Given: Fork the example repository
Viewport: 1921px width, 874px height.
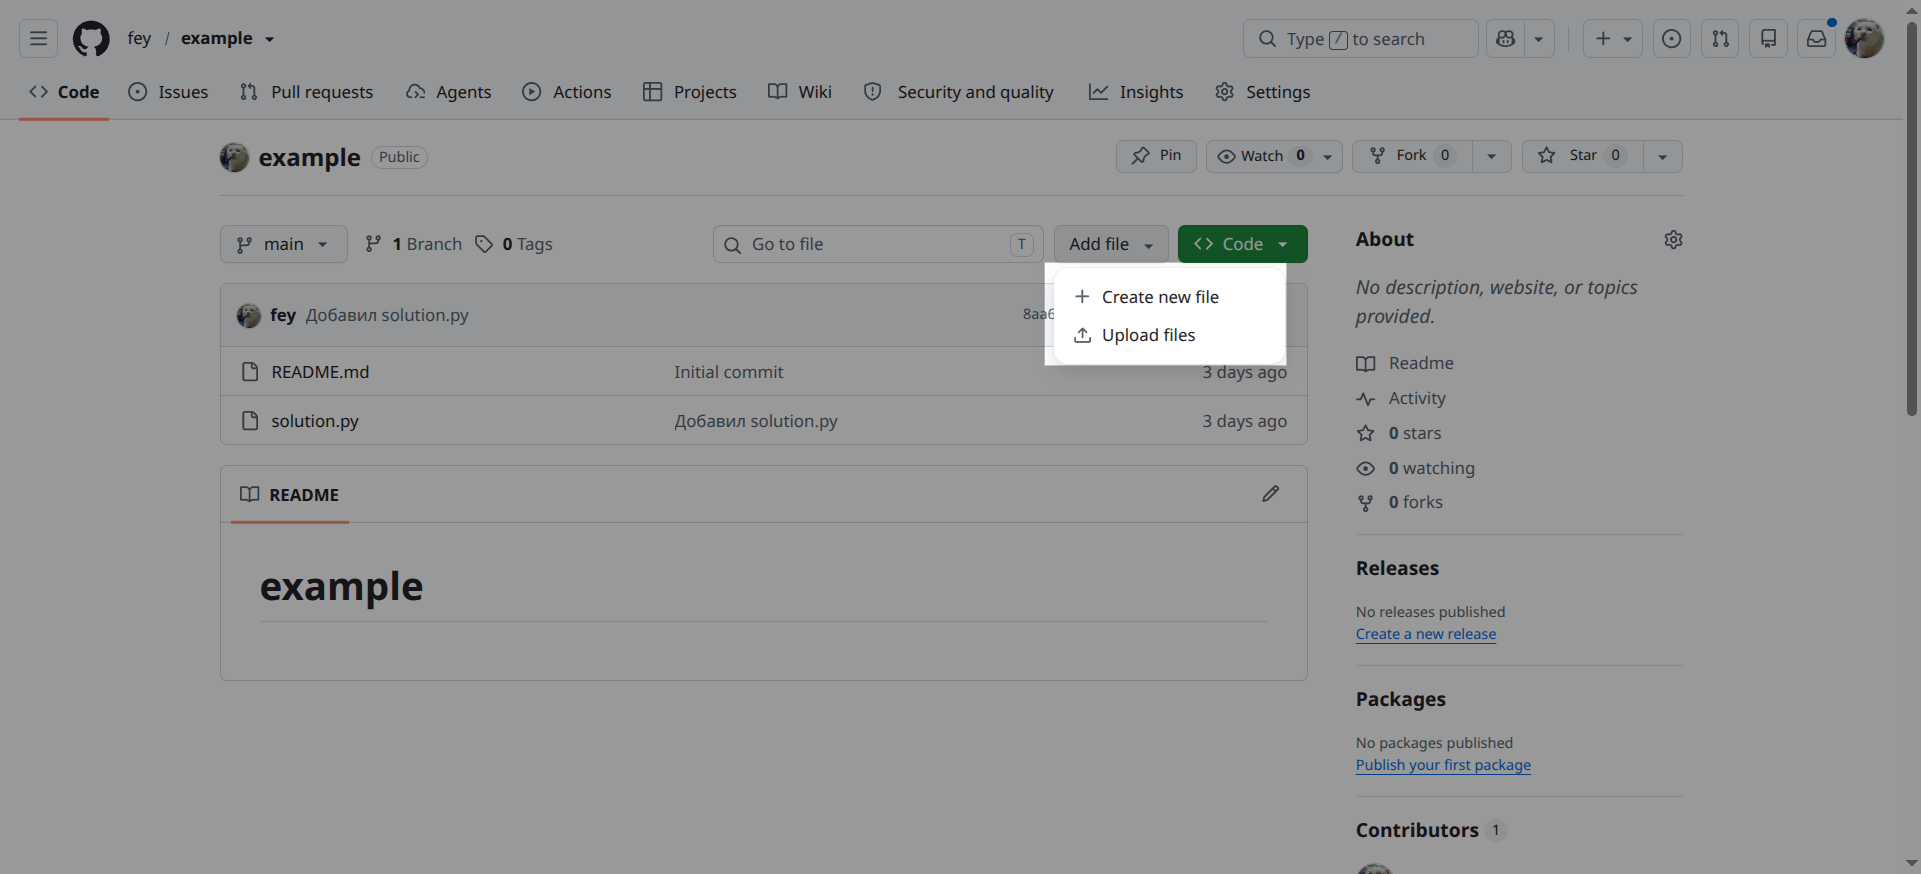Looking at the screenshot, I should [x=1411, y=156].
